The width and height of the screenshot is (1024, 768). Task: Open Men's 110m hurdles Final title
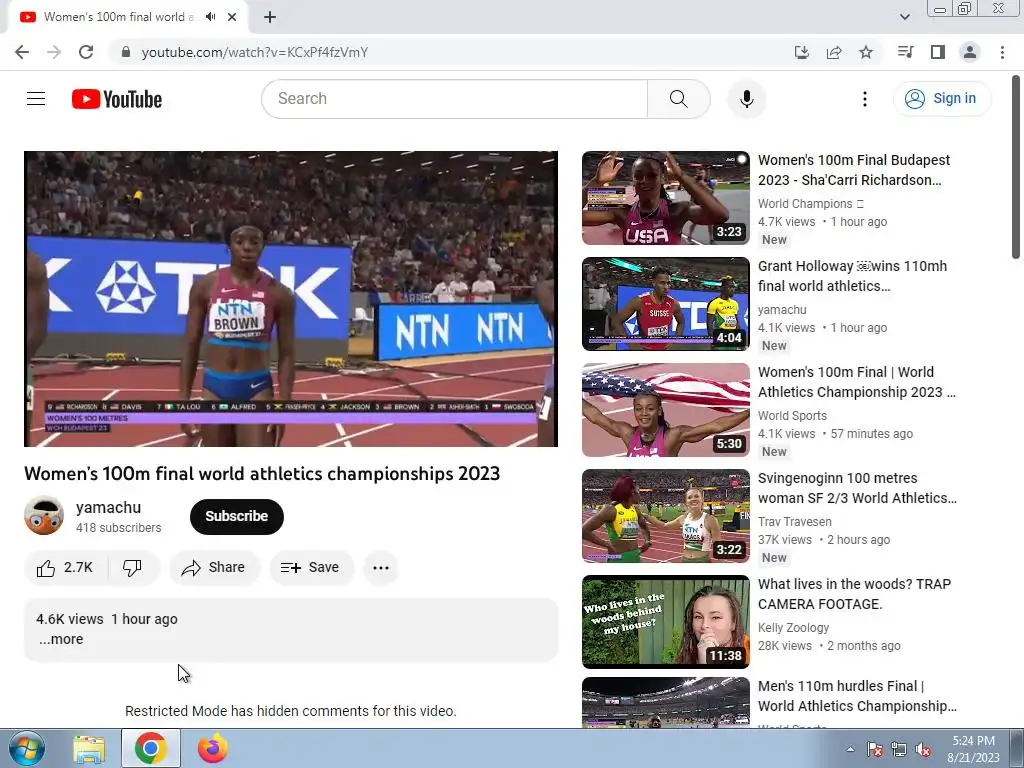click(x=857, y=696)
